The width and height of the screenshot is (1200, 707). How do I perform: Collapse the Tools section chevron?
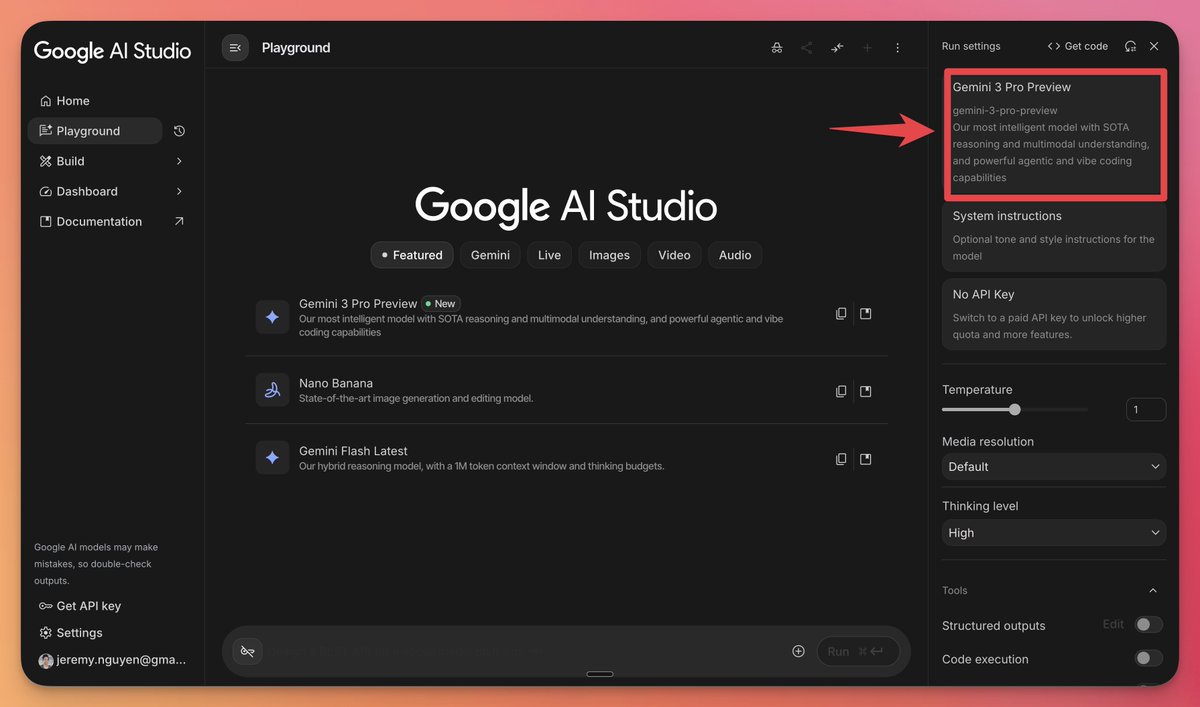tap(1153, 591)
